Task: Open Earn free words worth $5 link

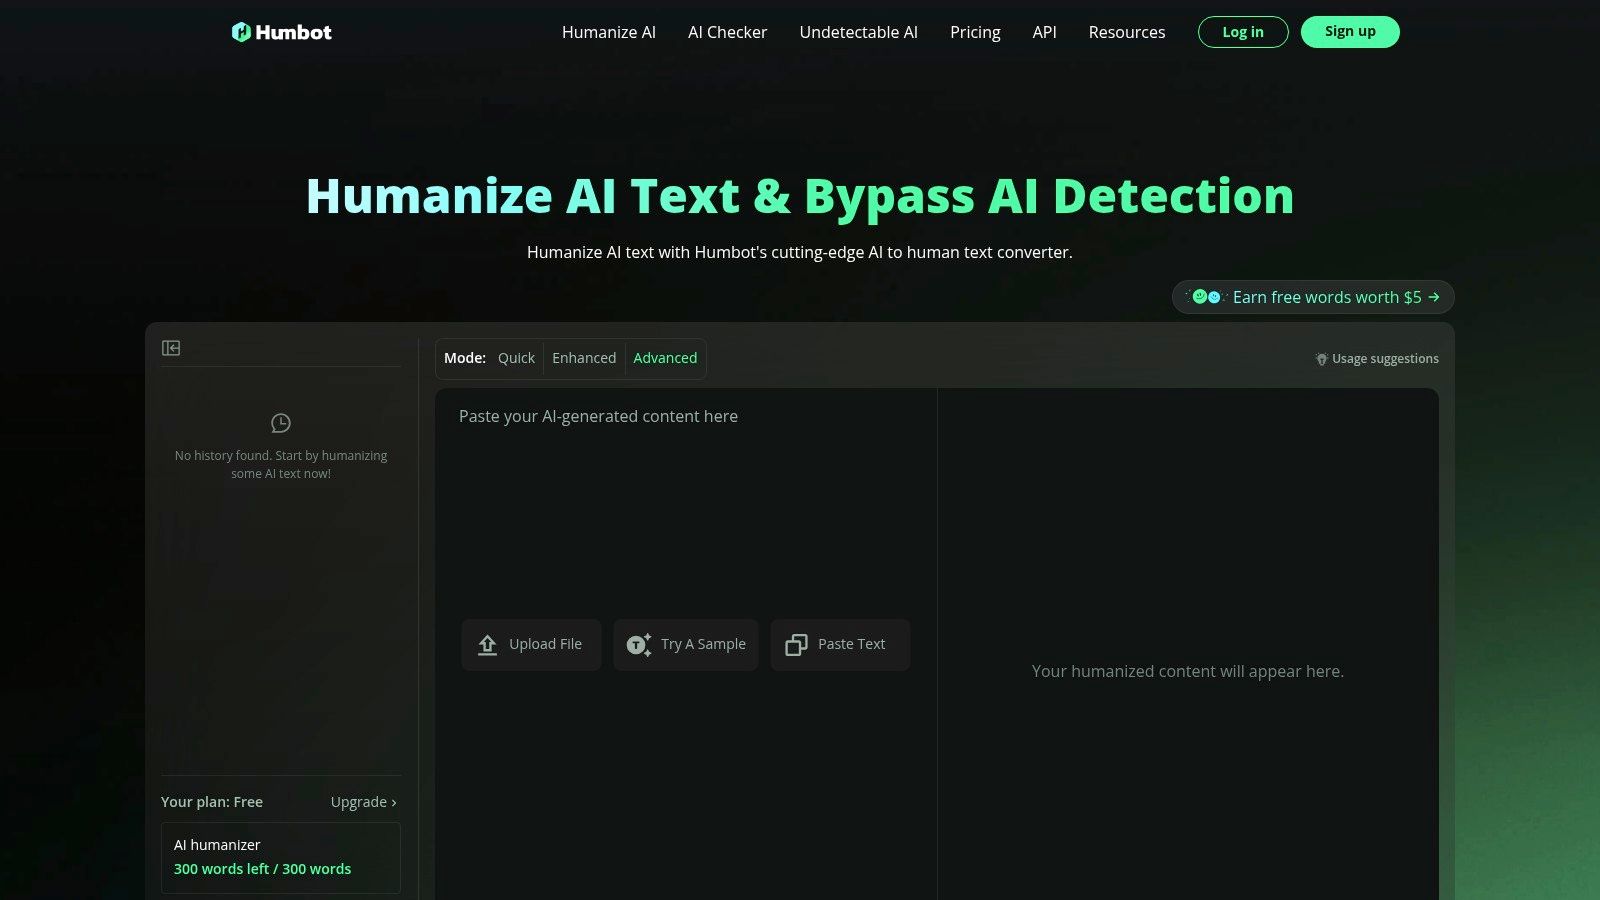Action: click(x=1313, y=297)
